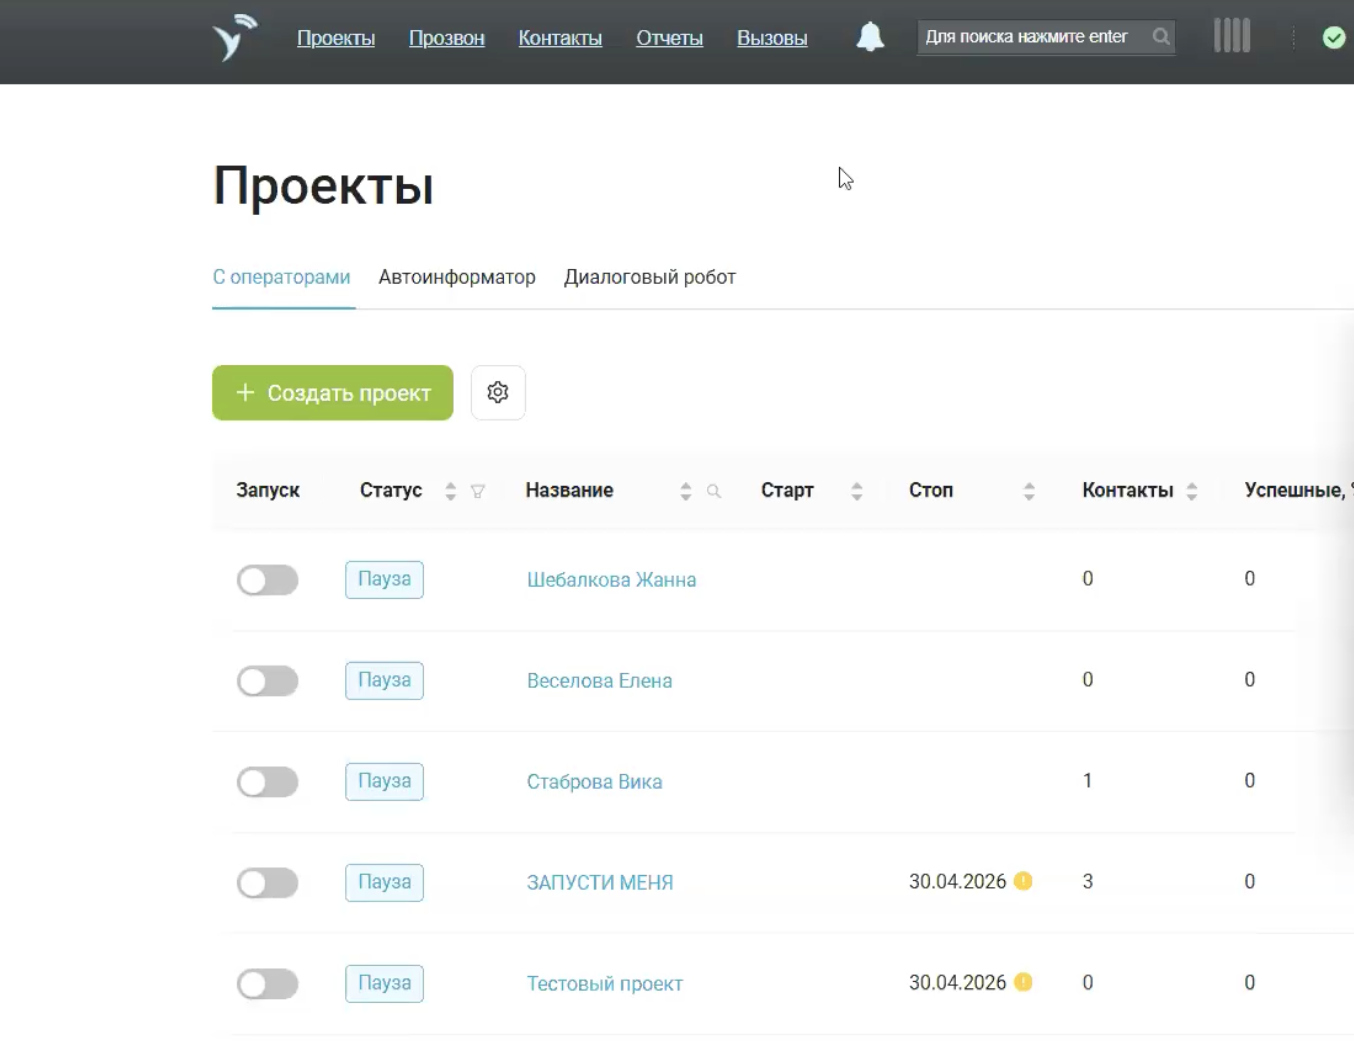
Task: Open Проекты in top navigation
Action: [336, 38]
